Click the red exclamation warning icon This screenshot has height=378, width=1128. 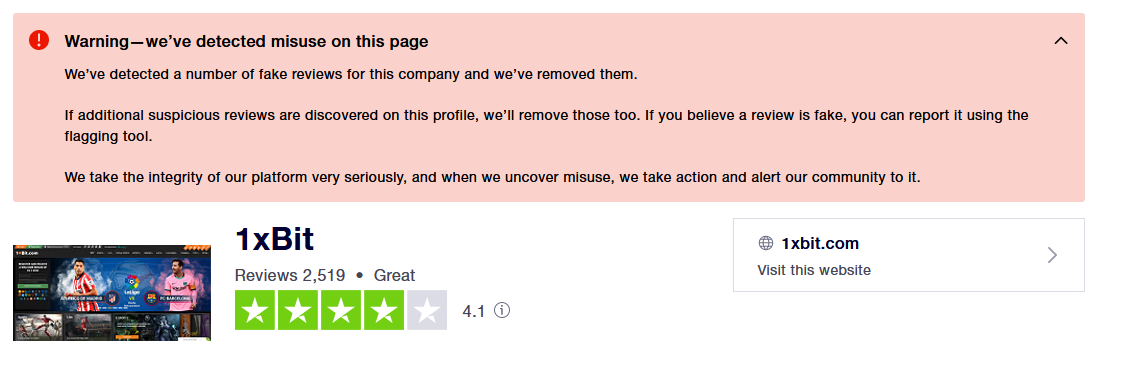click(39, 40)
